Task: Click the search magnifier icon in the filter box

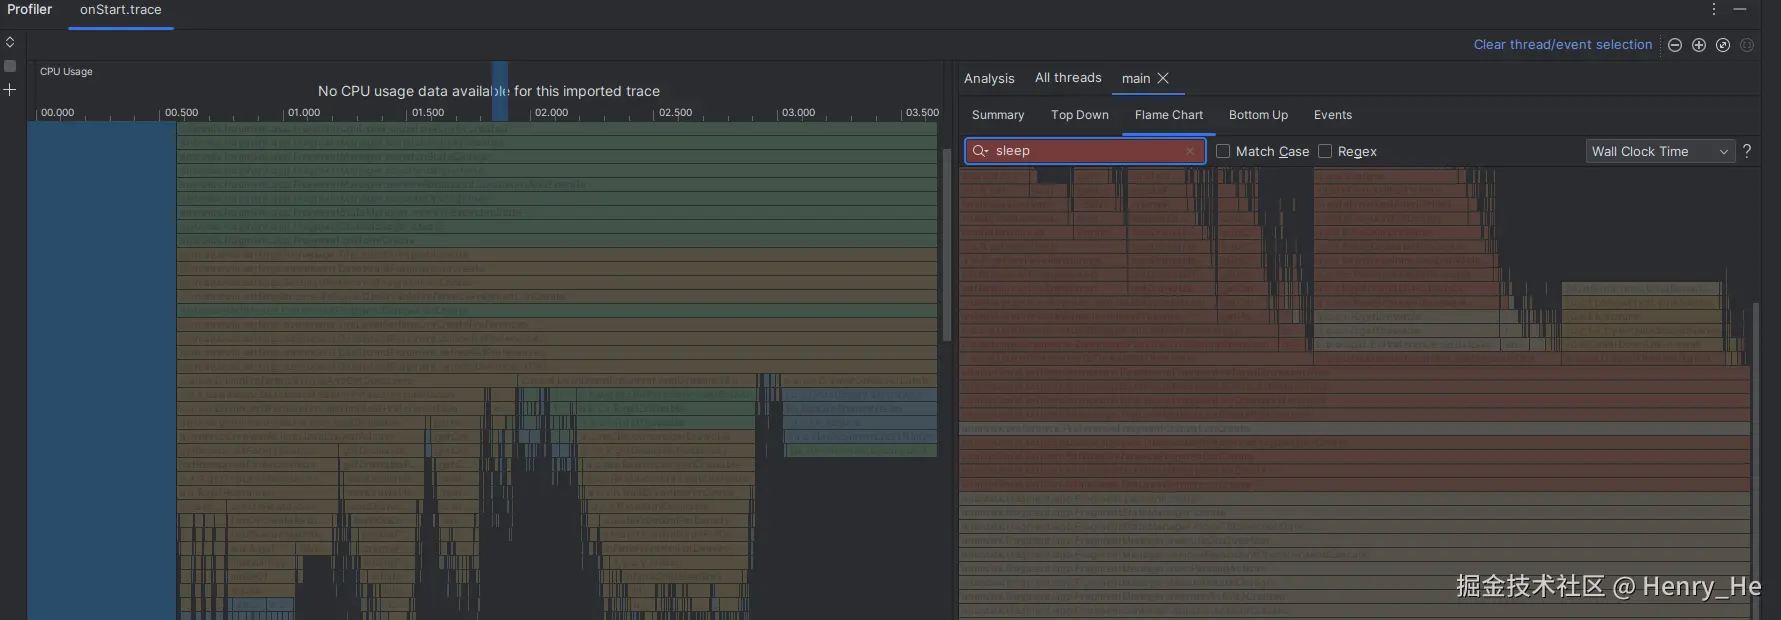Action: coord(980,151)
